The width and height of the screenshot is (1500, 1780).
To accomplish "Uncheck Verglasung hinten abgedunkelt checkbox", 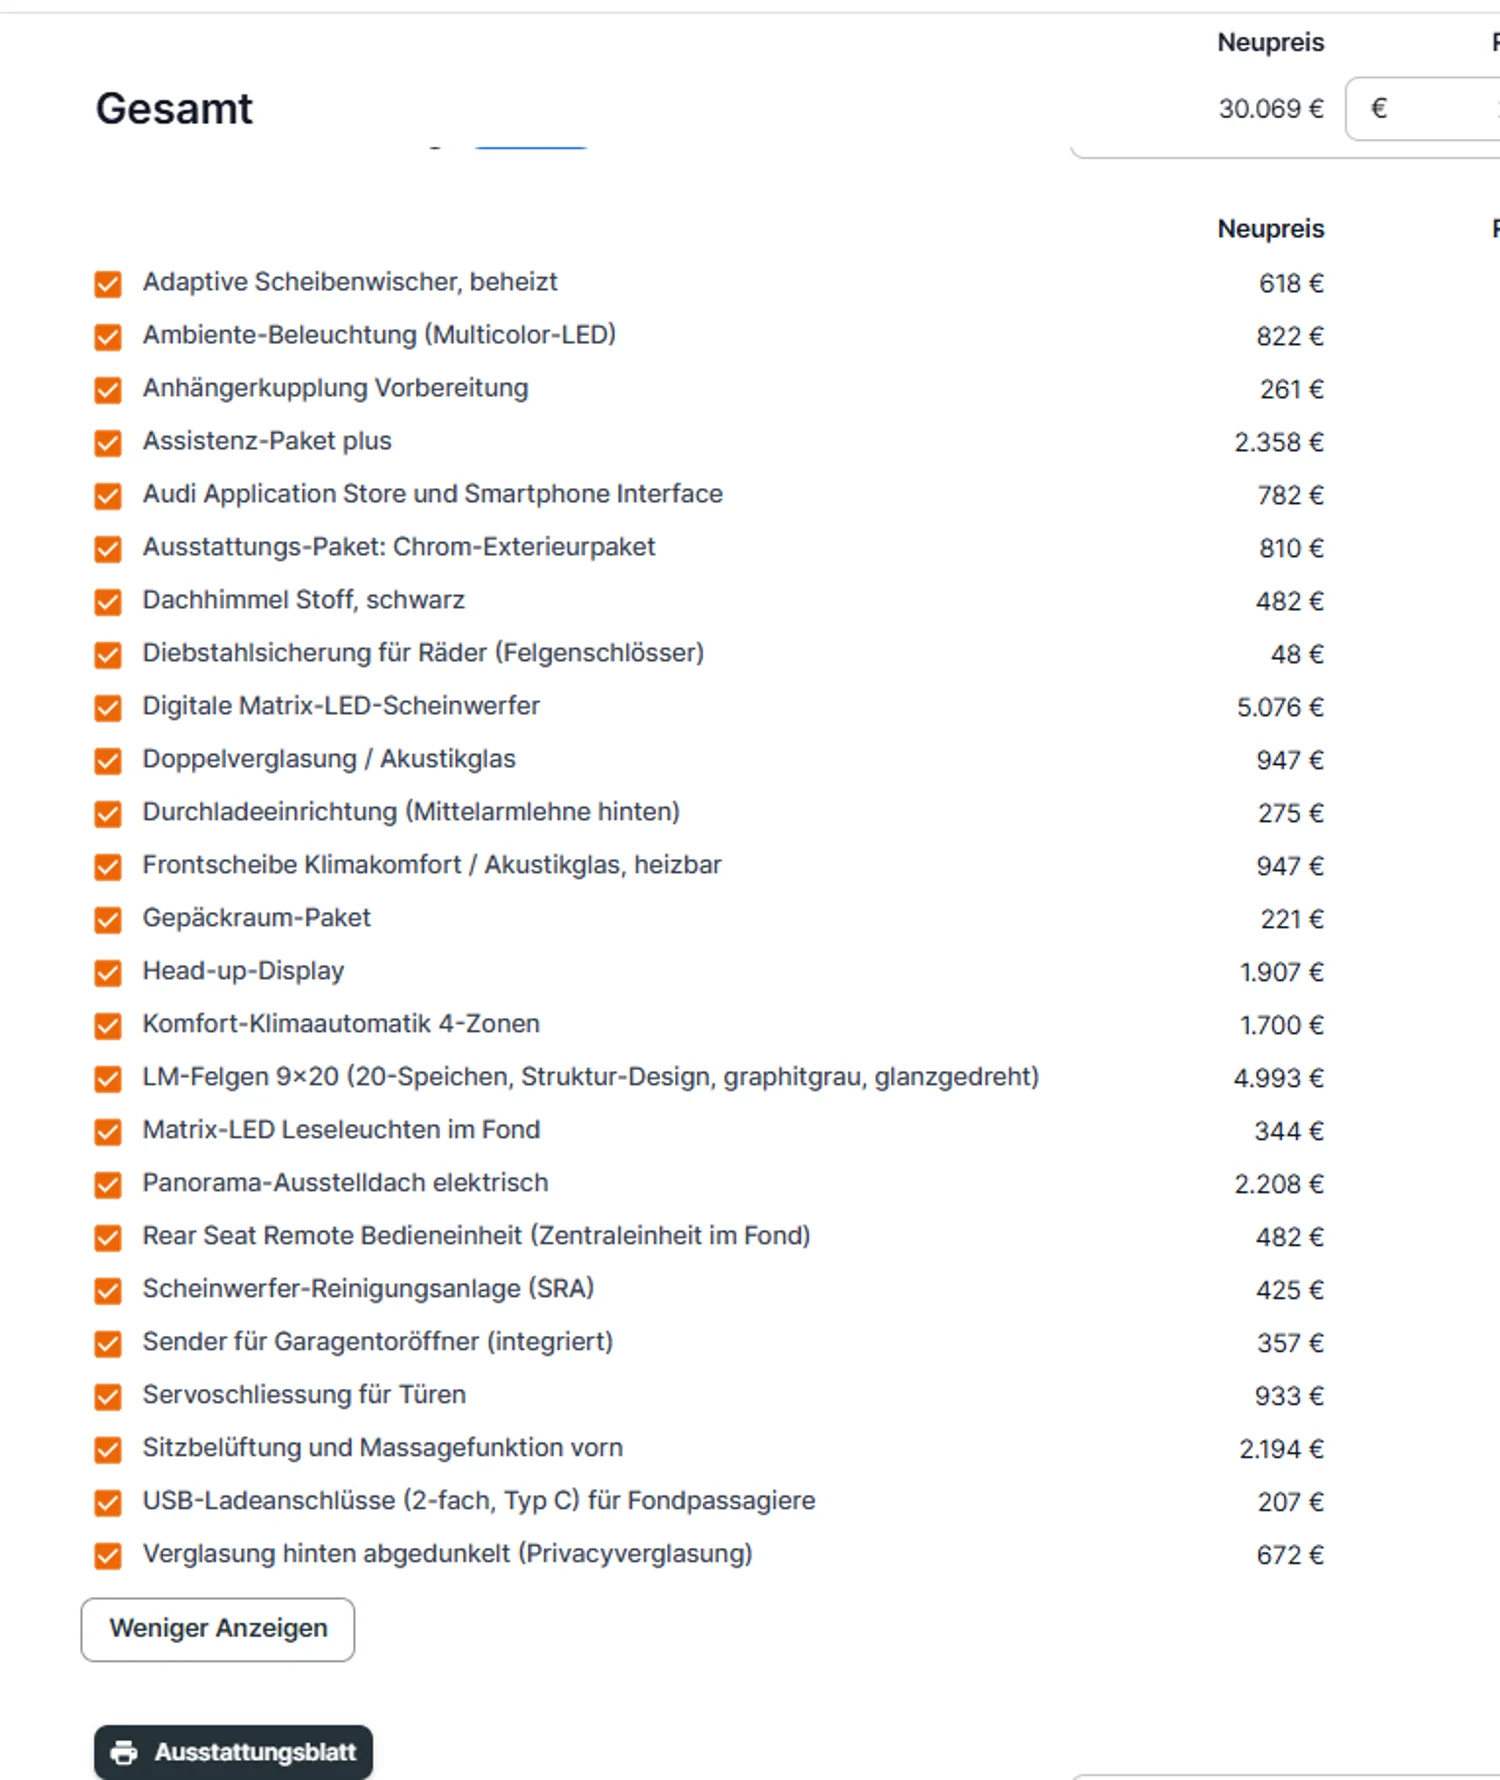I will pos(108,1556).
